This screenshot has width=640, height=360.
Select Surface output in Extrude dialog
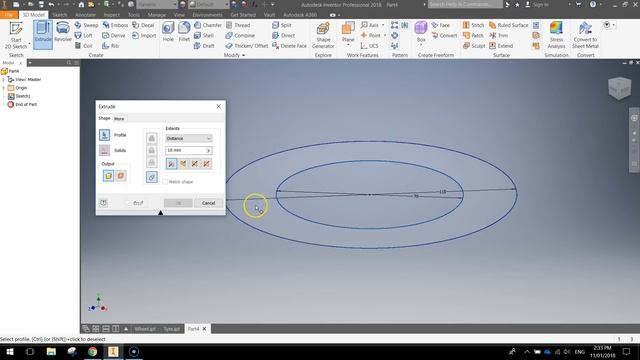click(121, 176)
